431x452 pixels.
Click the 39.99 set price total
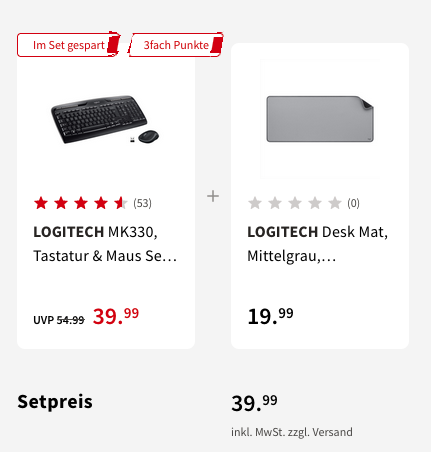coord(254,403)
